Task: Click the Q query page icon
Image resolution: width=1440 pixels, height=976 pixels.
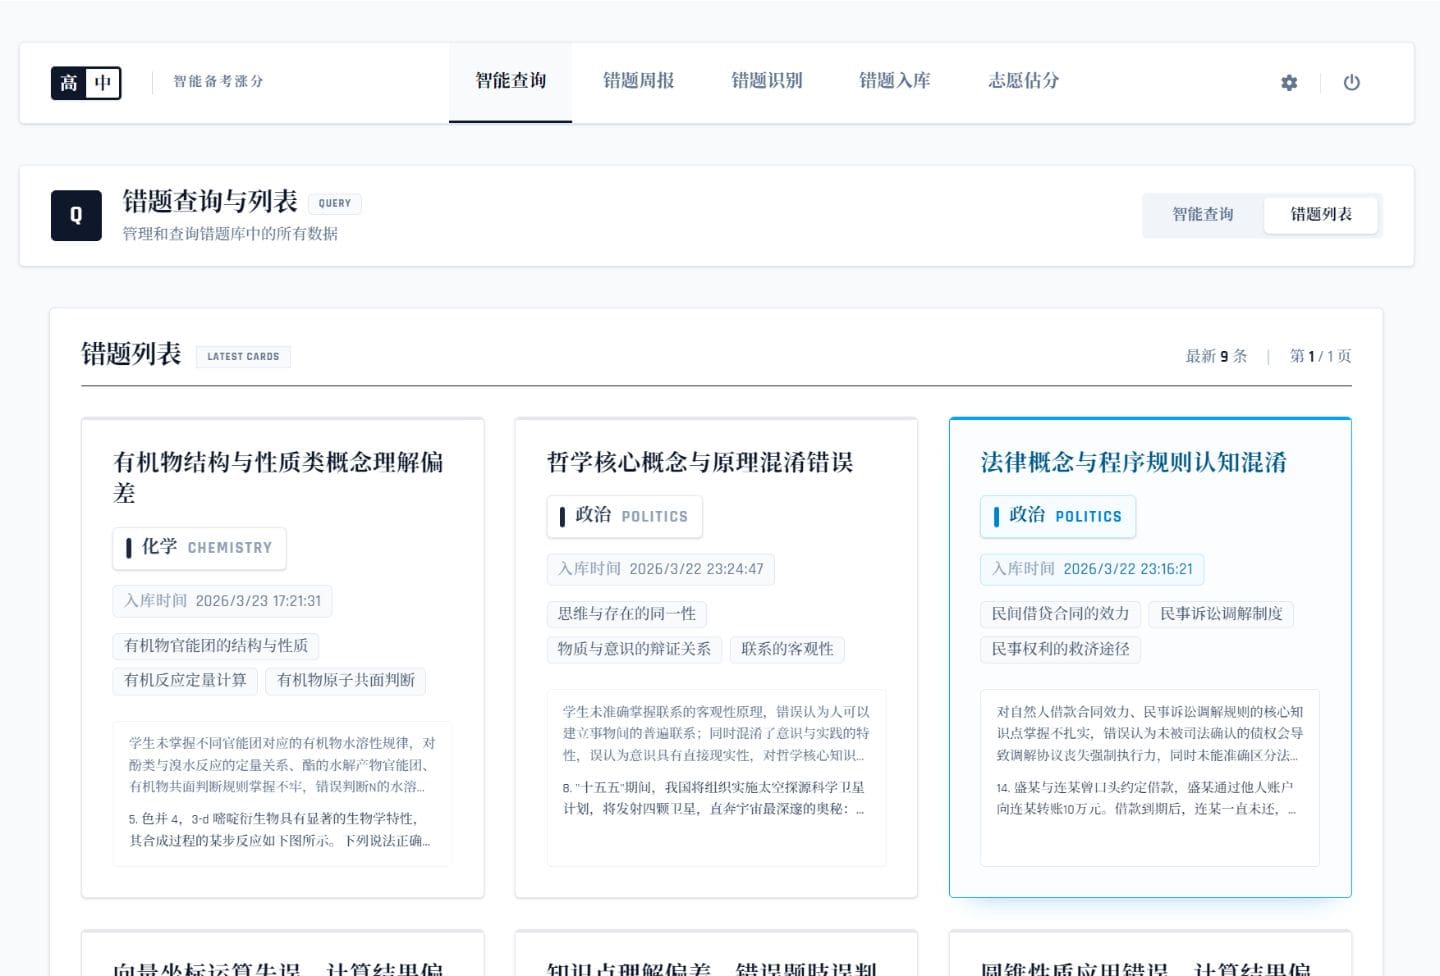Action: (x=76, y=215)
